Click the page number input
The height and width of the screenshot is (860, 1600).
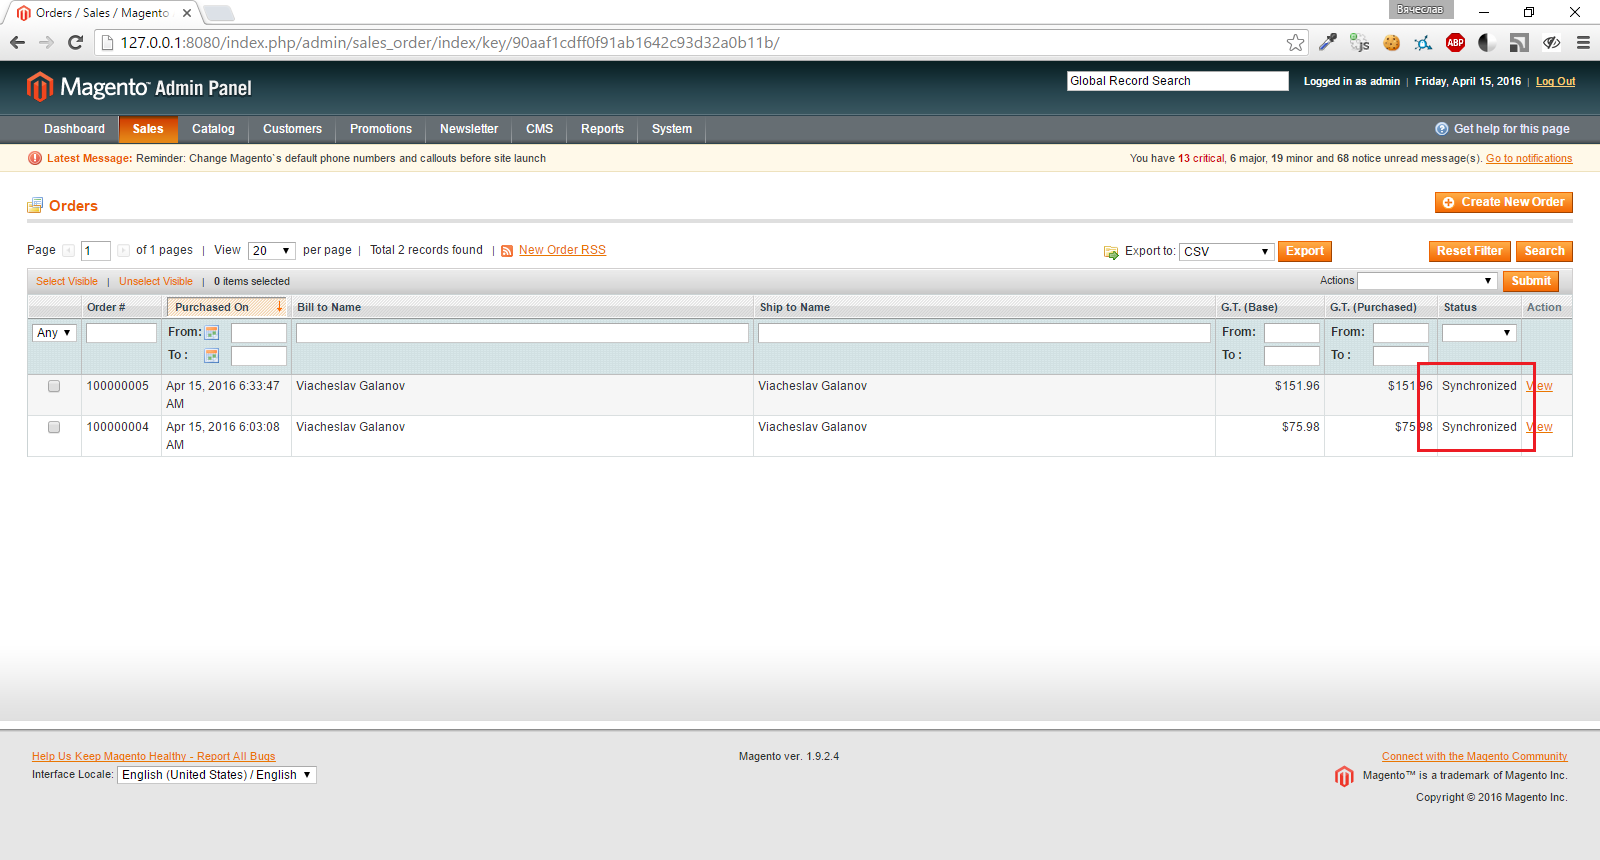click(x=96, y=251)
